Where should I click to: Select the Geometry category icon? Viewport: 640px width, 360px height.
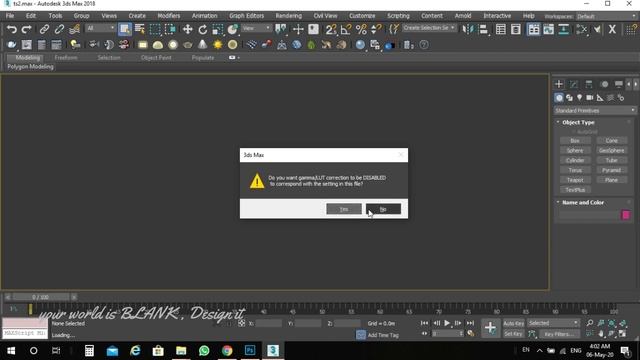pyautogui.click(x=559, y=98)
